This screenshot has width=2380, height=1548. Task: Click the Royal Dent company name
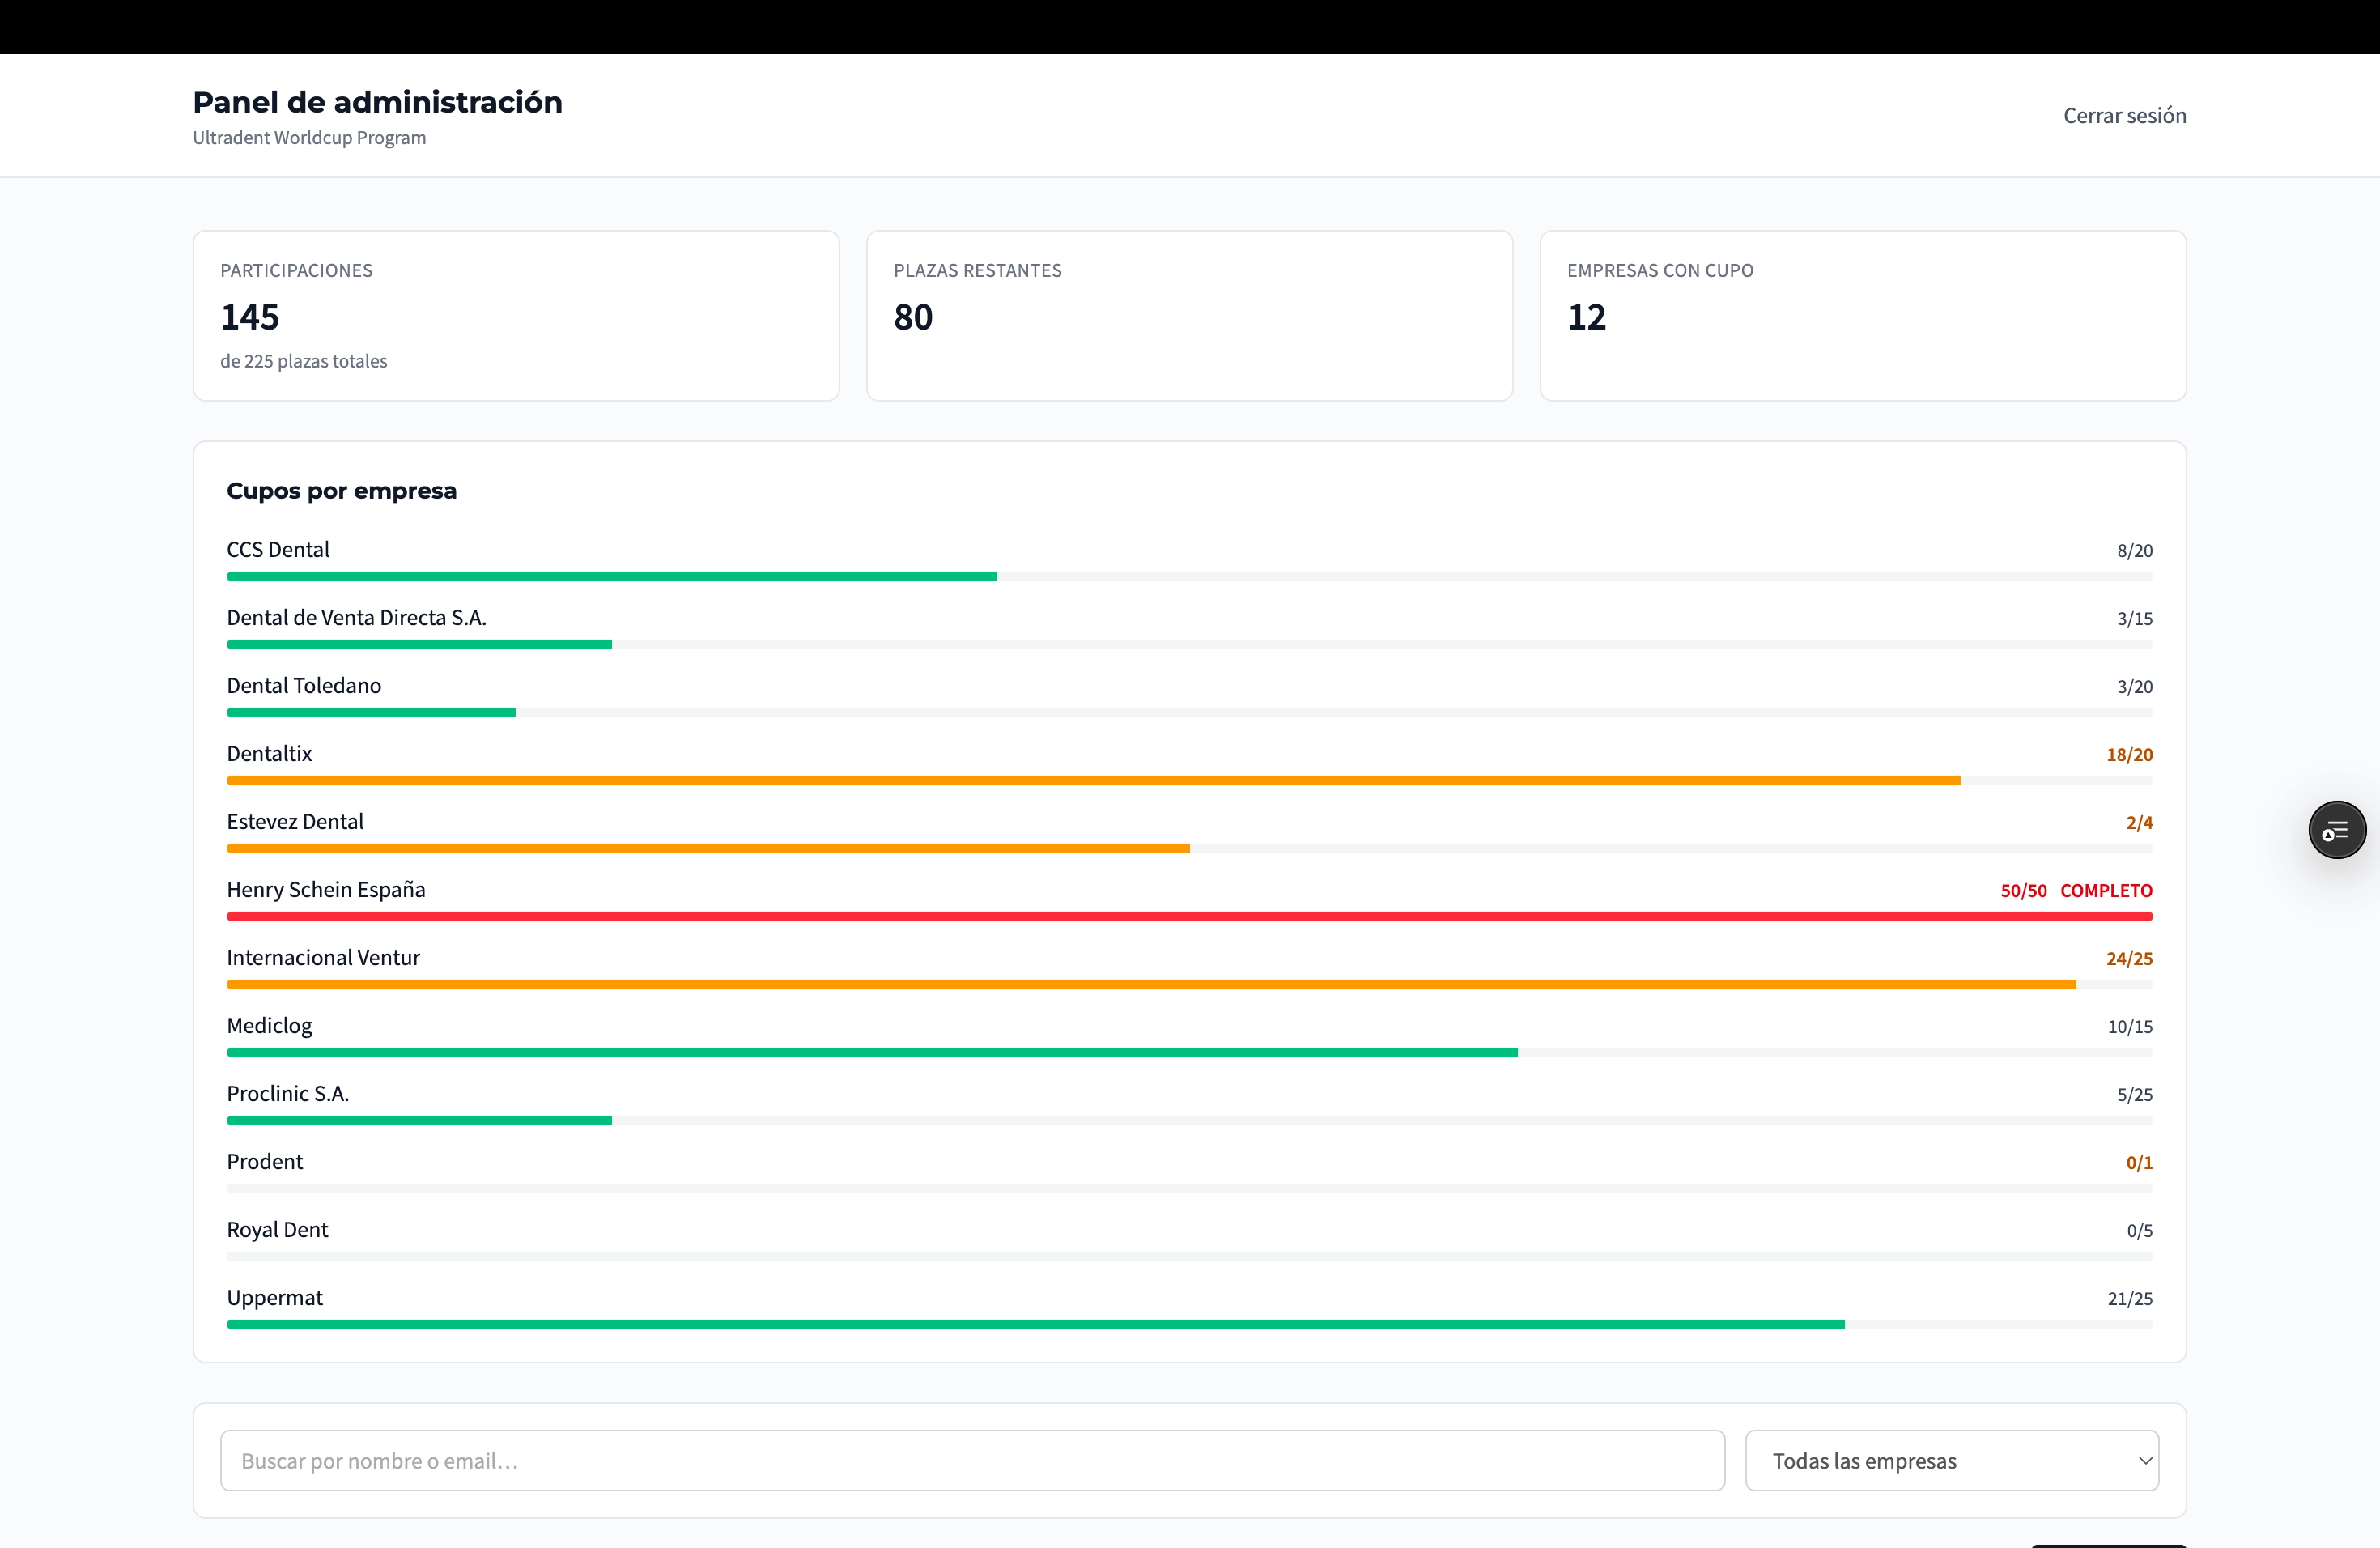277,1230
